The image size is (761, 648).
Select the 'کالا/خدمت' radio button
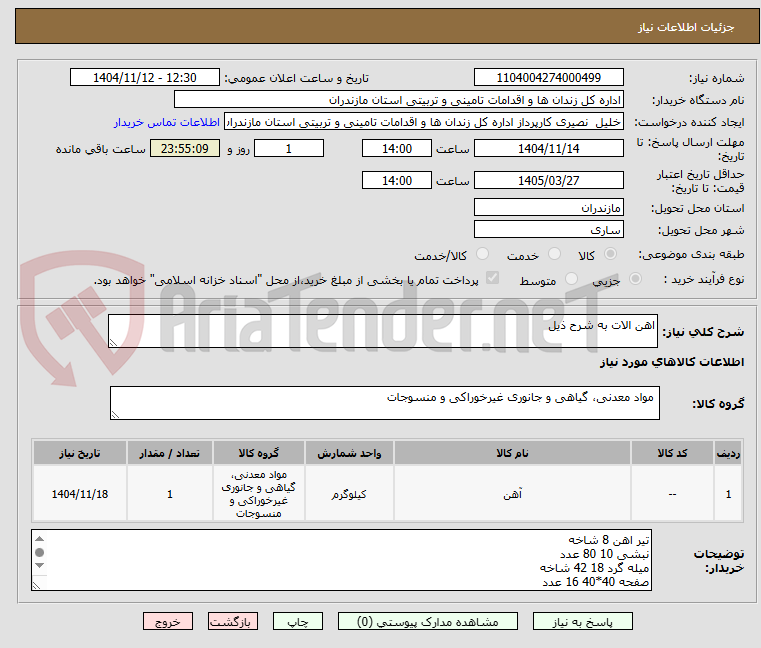tap(482, 254)
